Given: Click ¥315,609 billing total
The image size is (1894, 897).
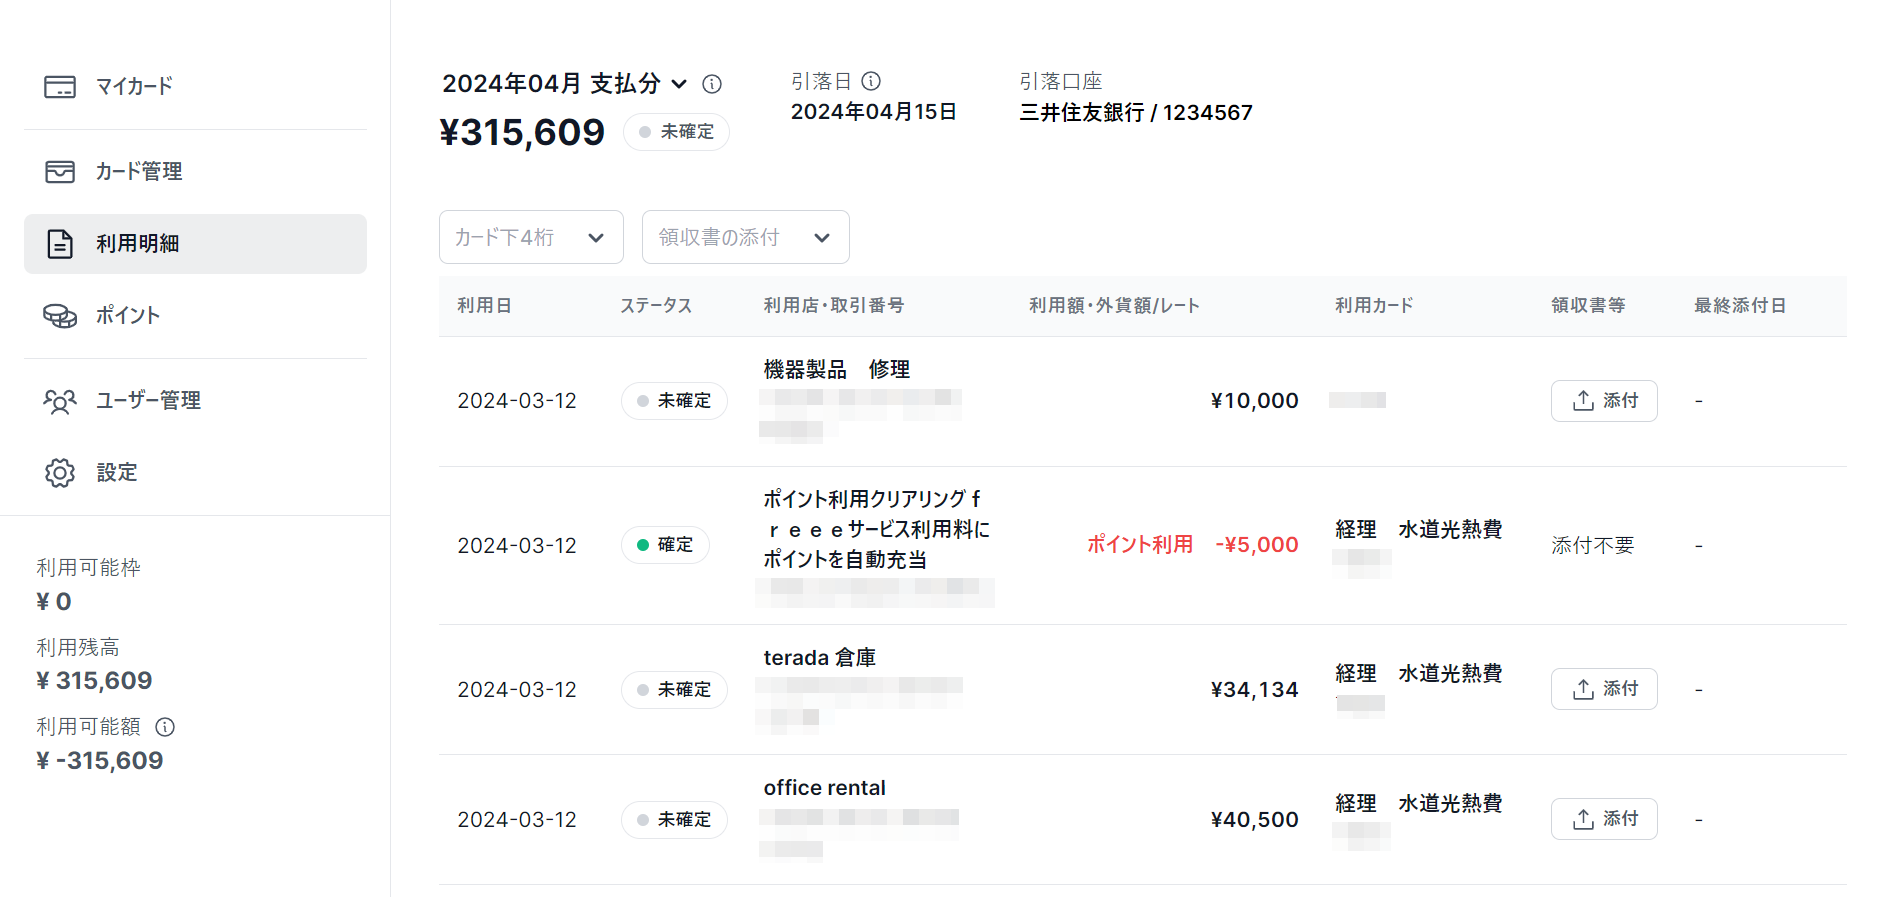Looking at the screenshot, I should pos(522,132).
